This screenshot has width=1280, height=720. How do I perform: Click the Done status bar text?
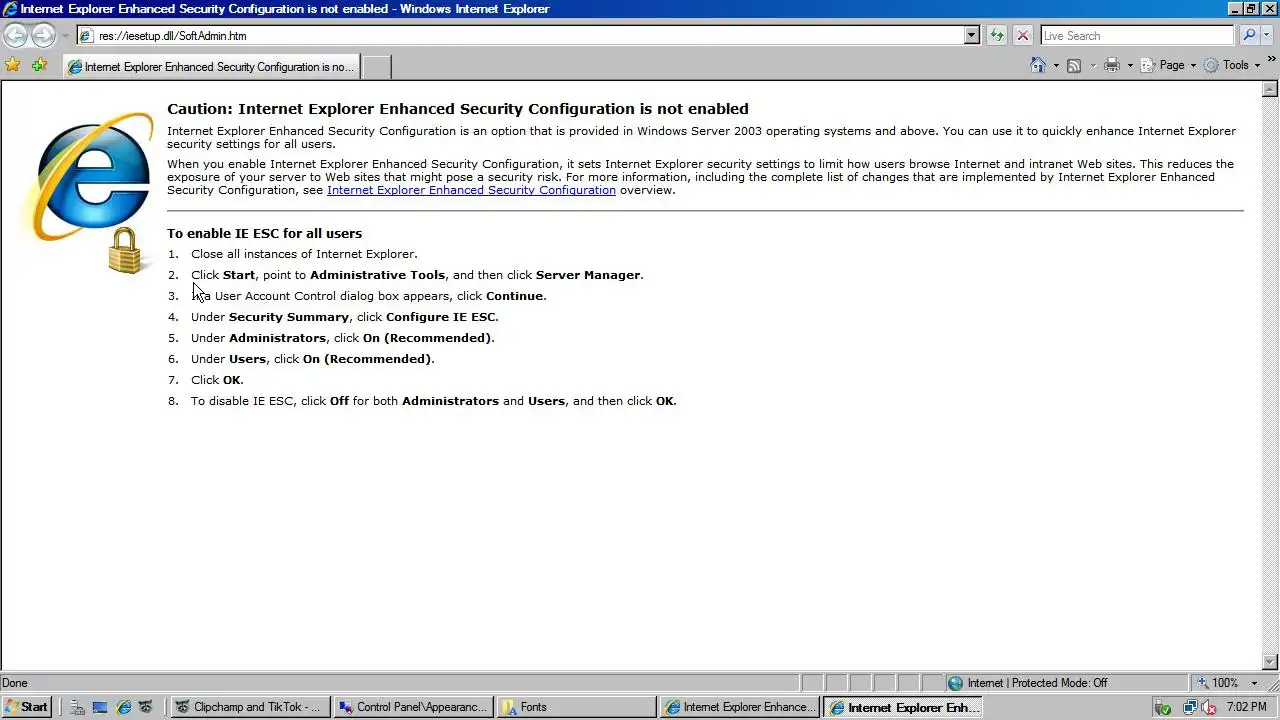(15, 683)
